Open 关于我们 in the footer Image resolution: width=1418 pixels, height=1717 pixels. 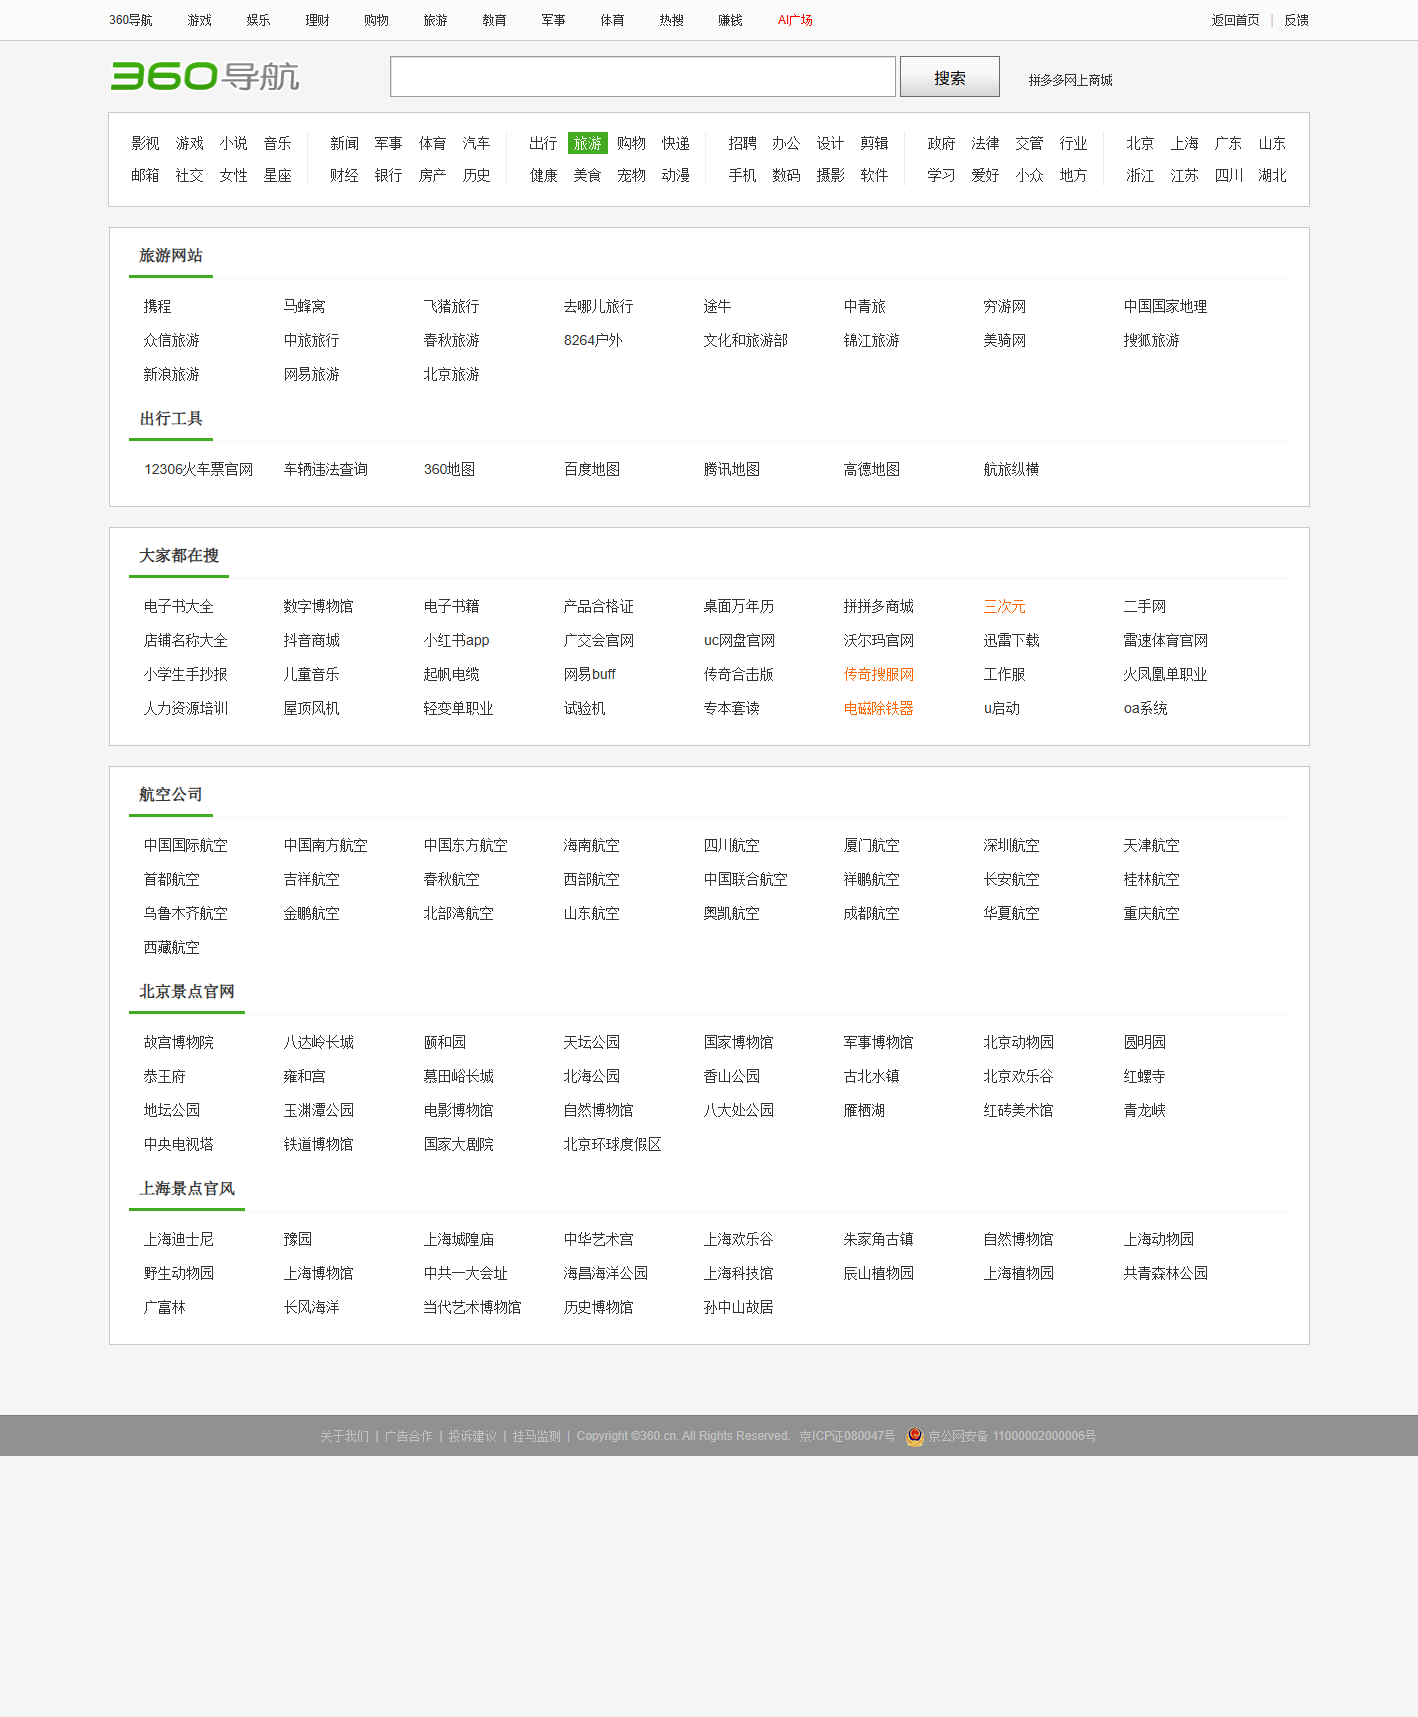pos(344,1436)
